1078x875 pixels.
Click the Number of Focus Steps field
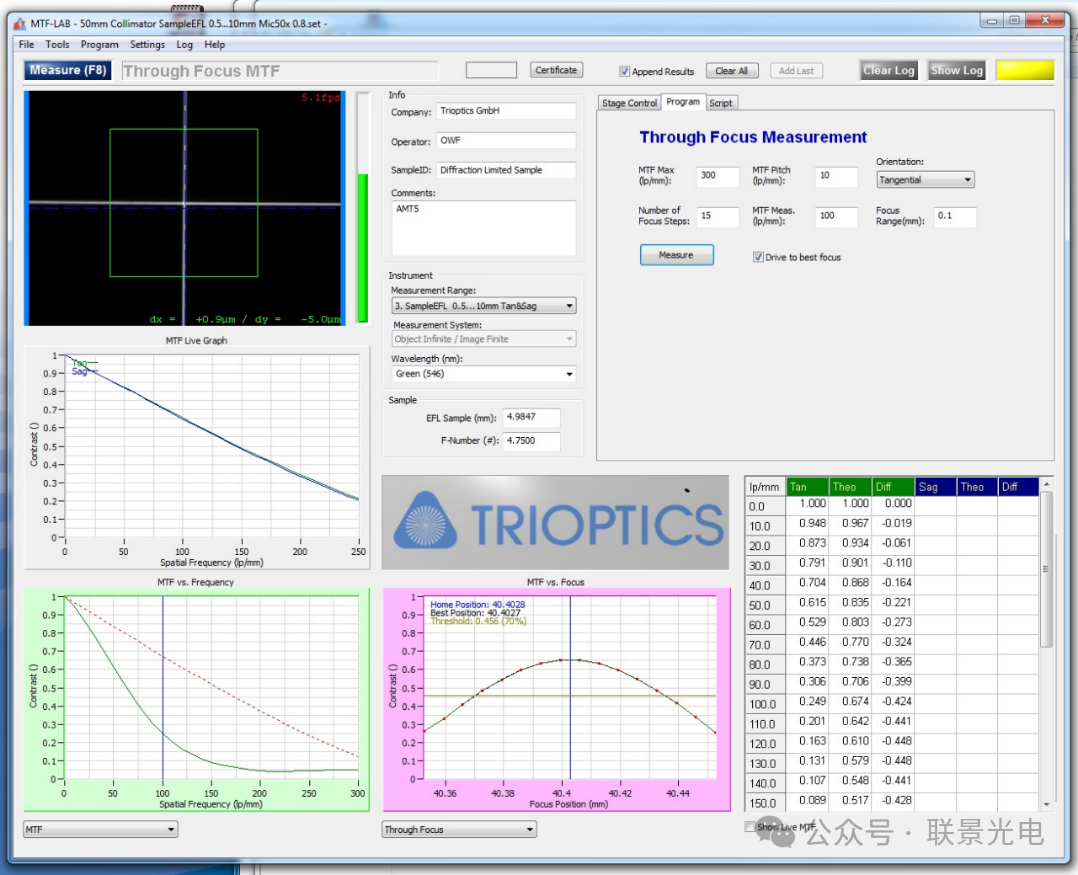click(x=718, y=216)
